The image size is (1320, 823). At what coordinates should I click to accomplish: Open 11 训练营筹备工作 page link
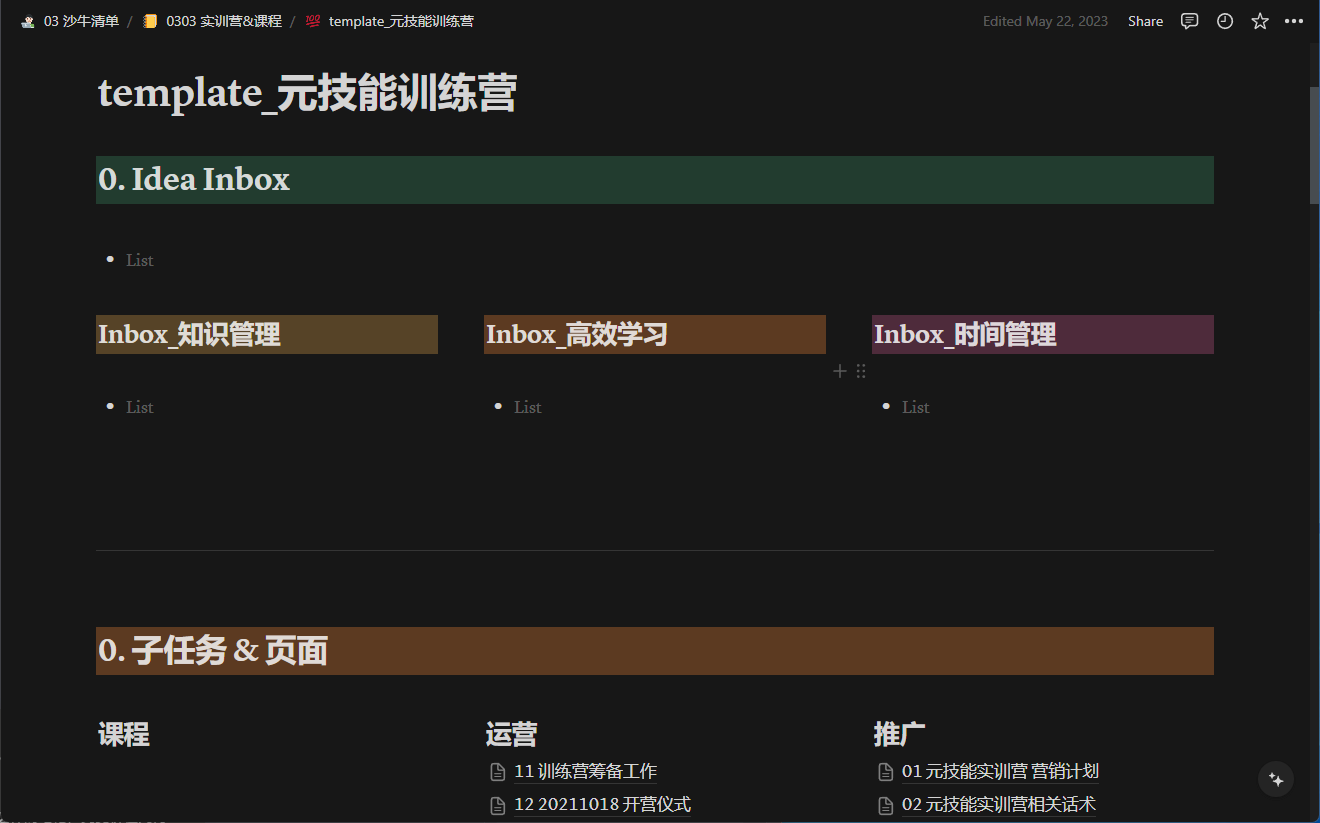(586, 772)
